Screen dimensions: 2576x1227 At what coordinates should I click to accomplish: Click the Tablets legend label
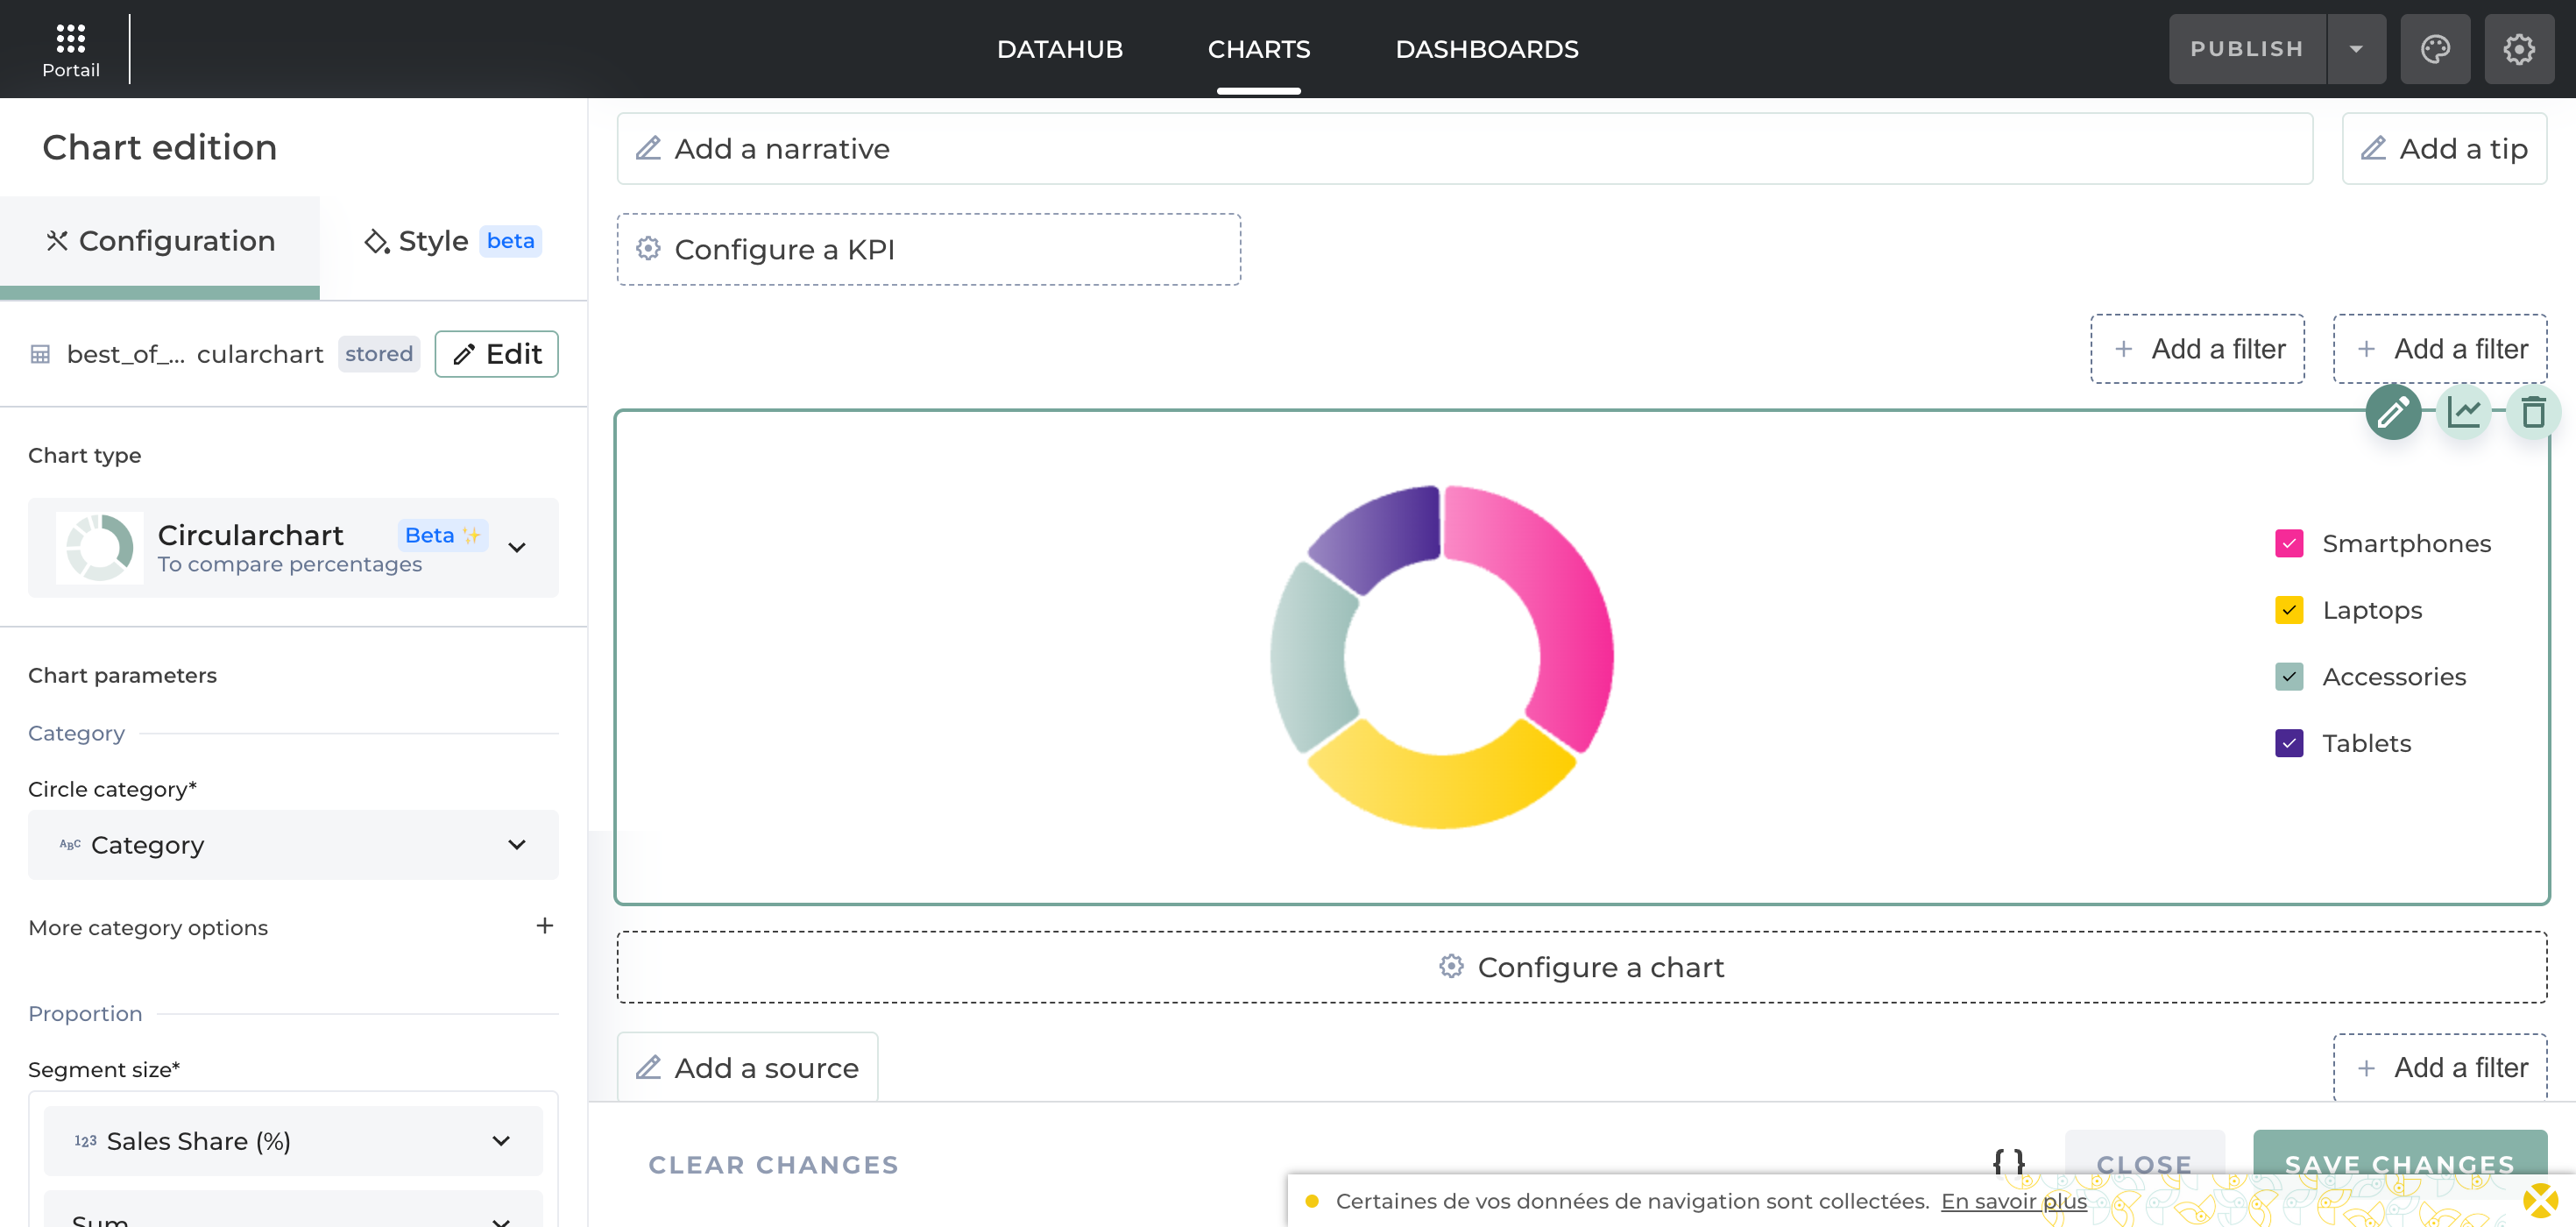pos(2366,743)
